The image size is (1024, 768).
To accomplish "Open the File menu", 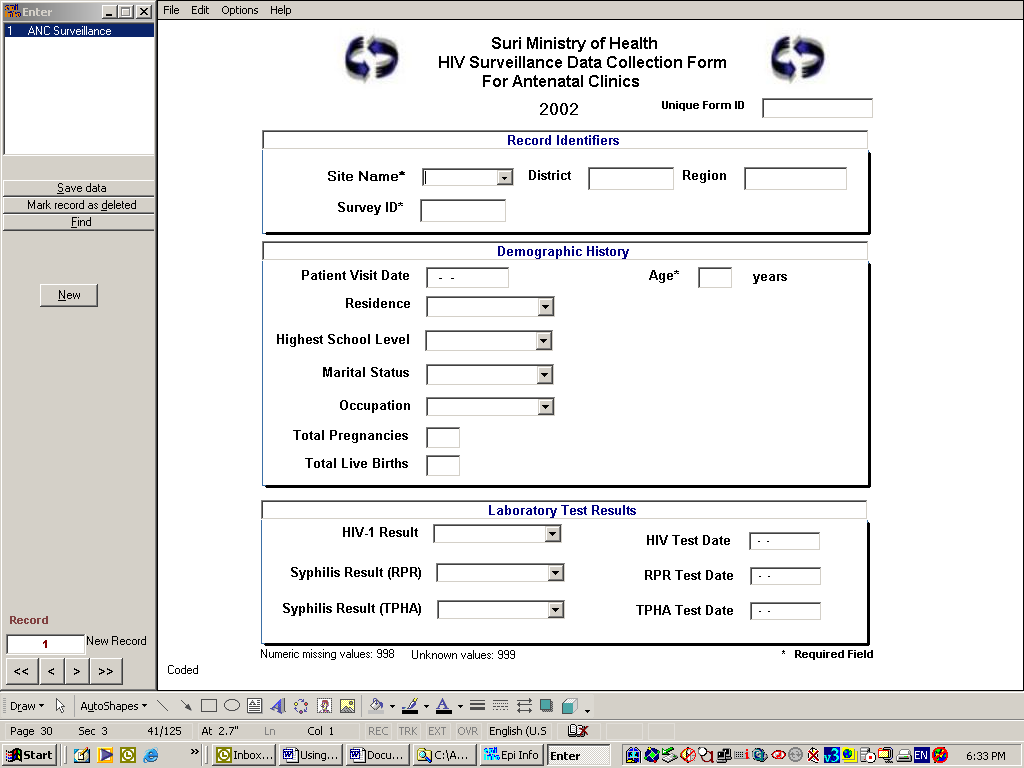I will click(171, 10).
